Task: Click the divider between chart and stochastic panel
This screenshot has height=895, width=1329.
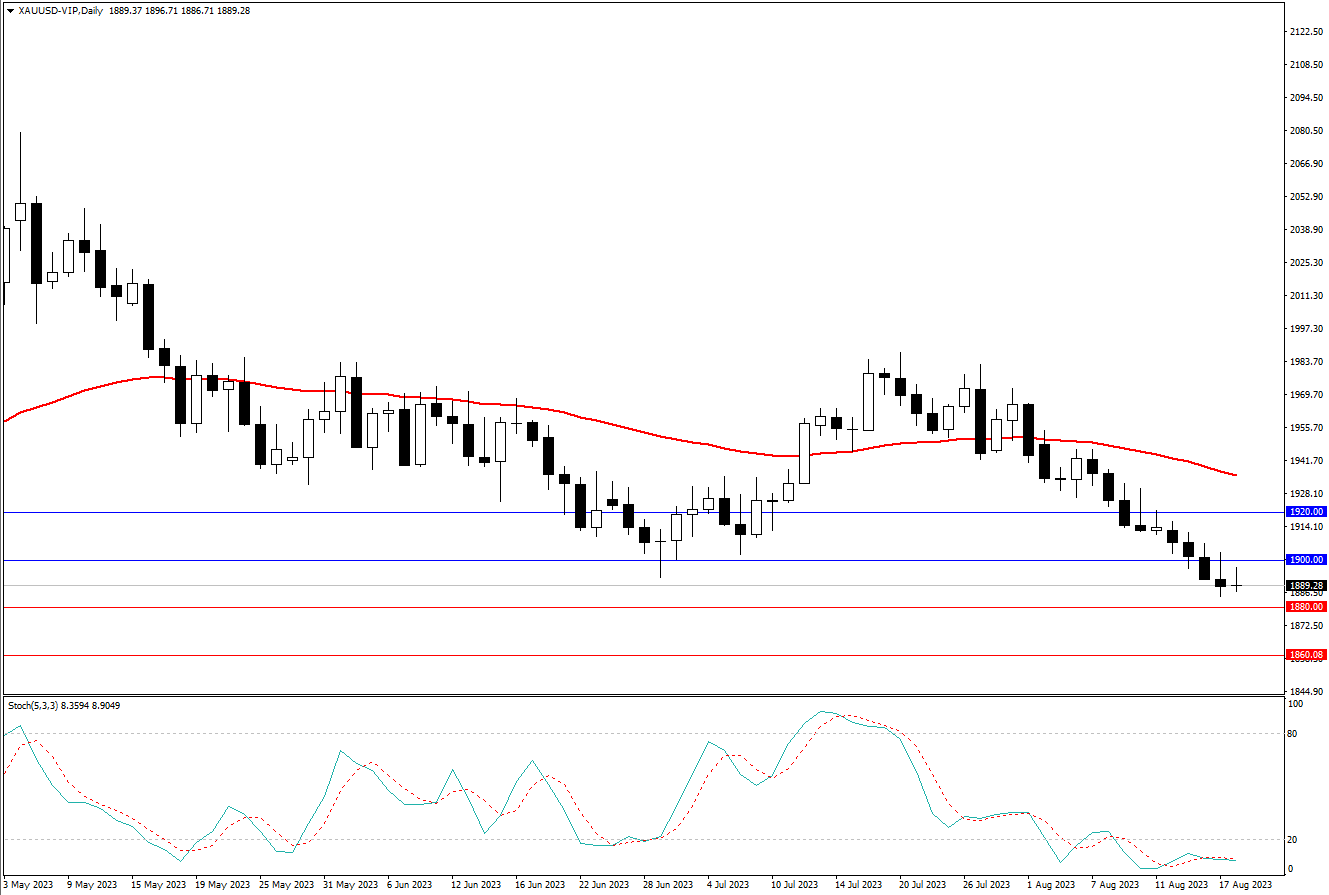Action: 640,696
